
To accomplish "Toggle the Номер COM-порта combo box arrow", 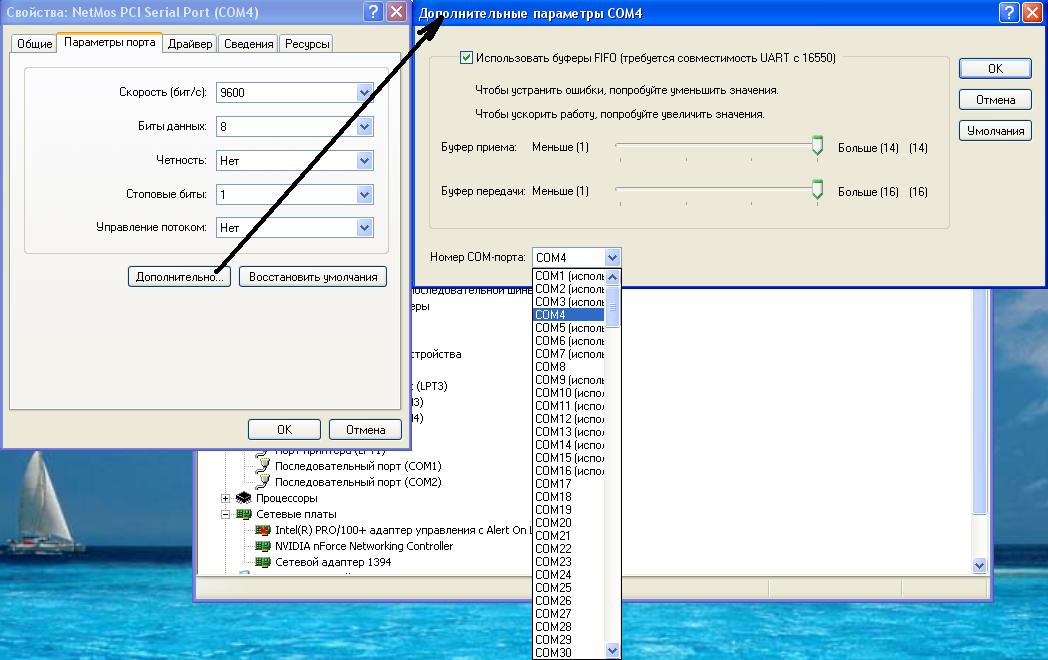I will [x=612, y=257].
